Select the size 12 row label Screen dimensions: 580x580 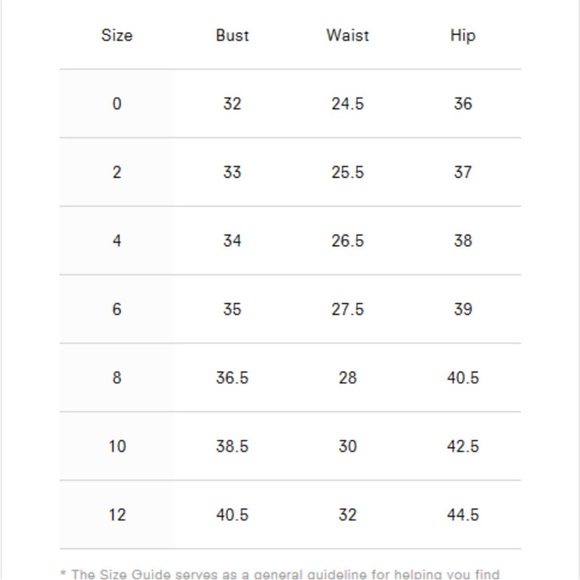point(117,515)
